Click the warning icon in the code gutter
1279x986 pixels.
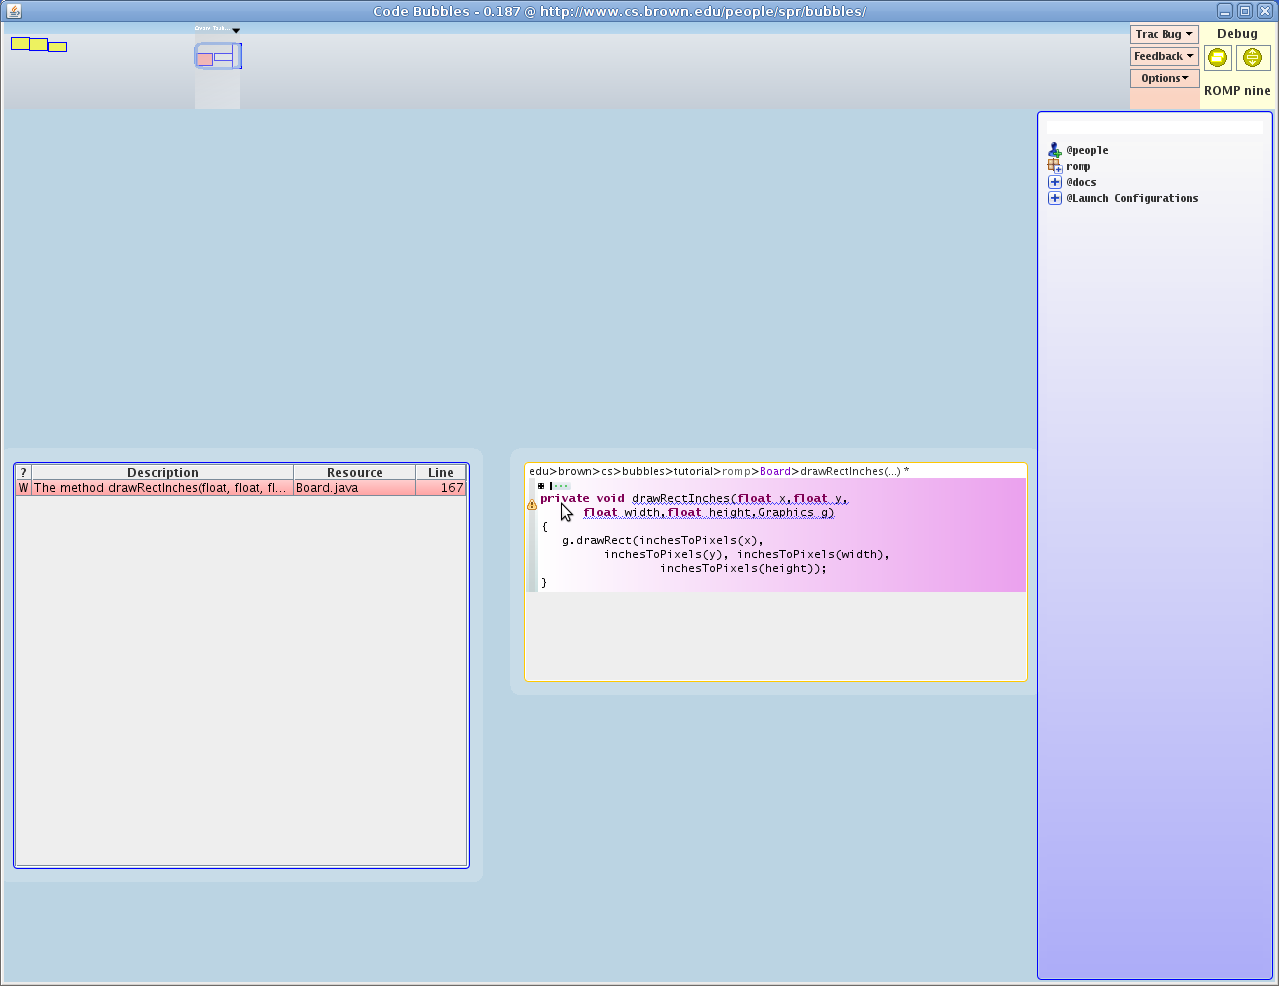(x=532, y=505)
